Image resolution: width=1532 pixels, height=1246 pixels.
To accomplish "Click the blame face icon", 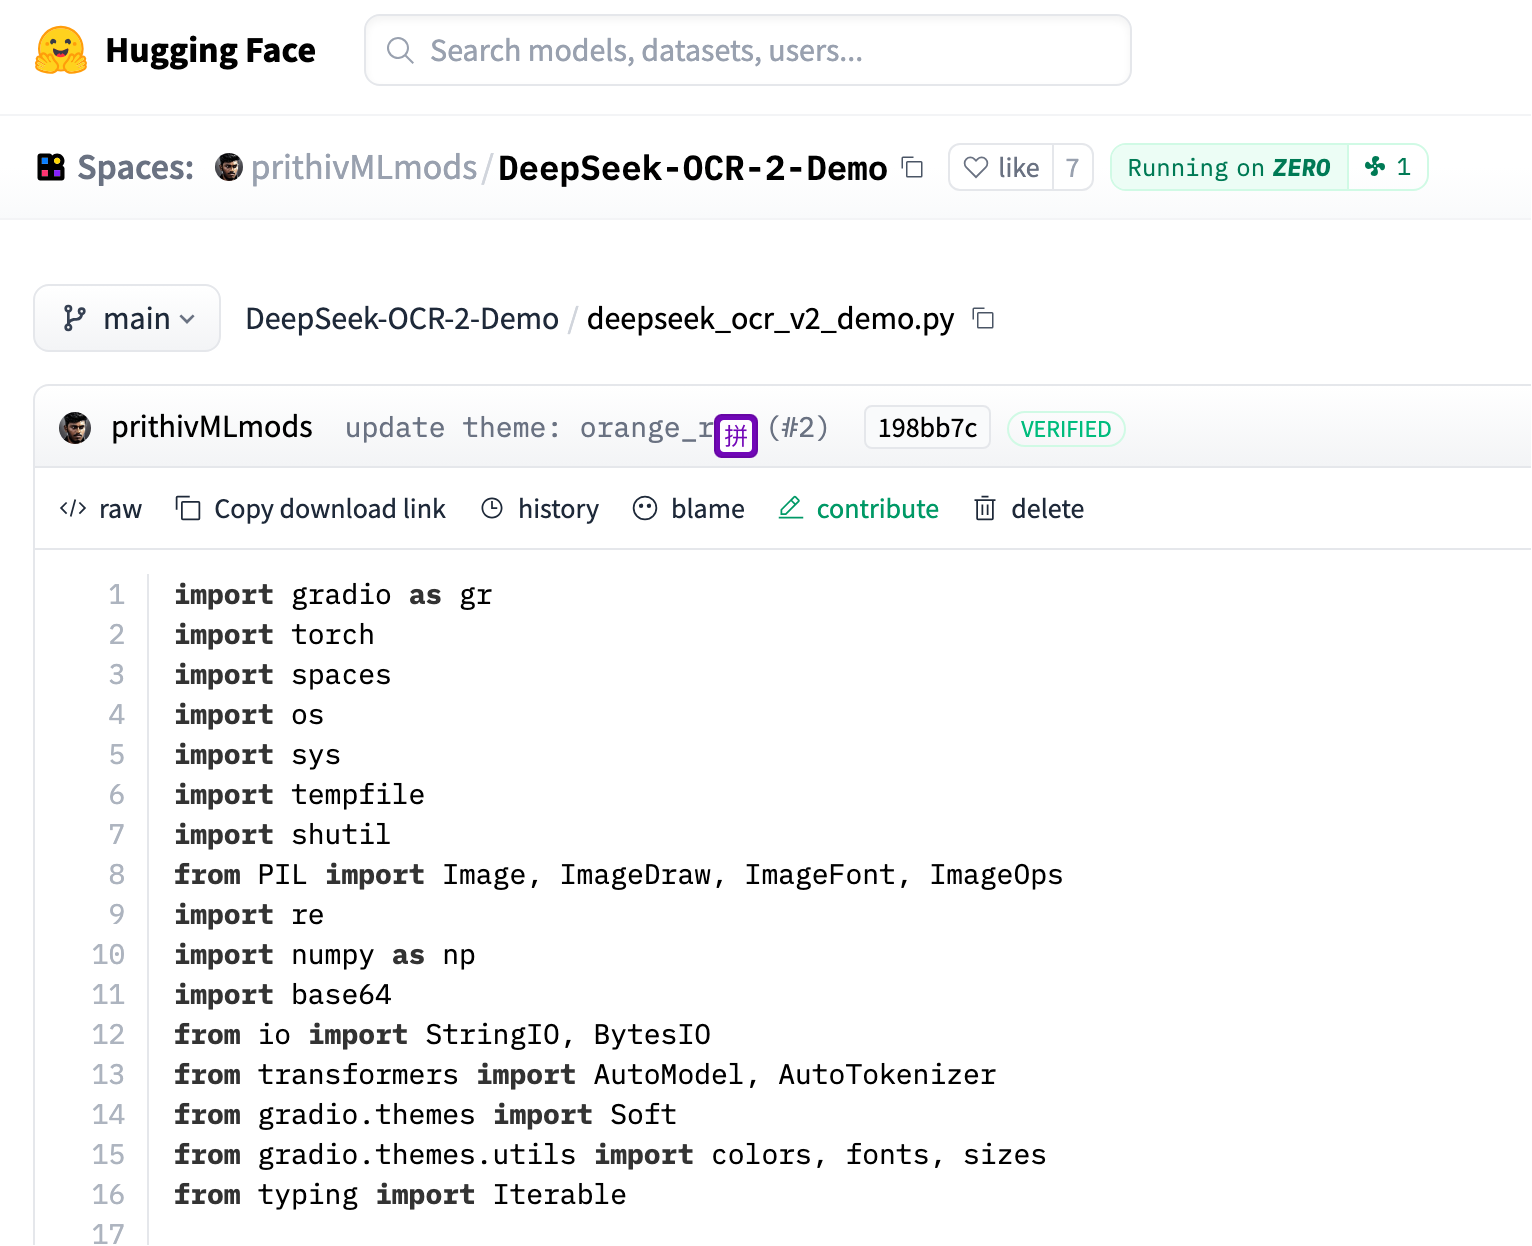I will (645, 508).
